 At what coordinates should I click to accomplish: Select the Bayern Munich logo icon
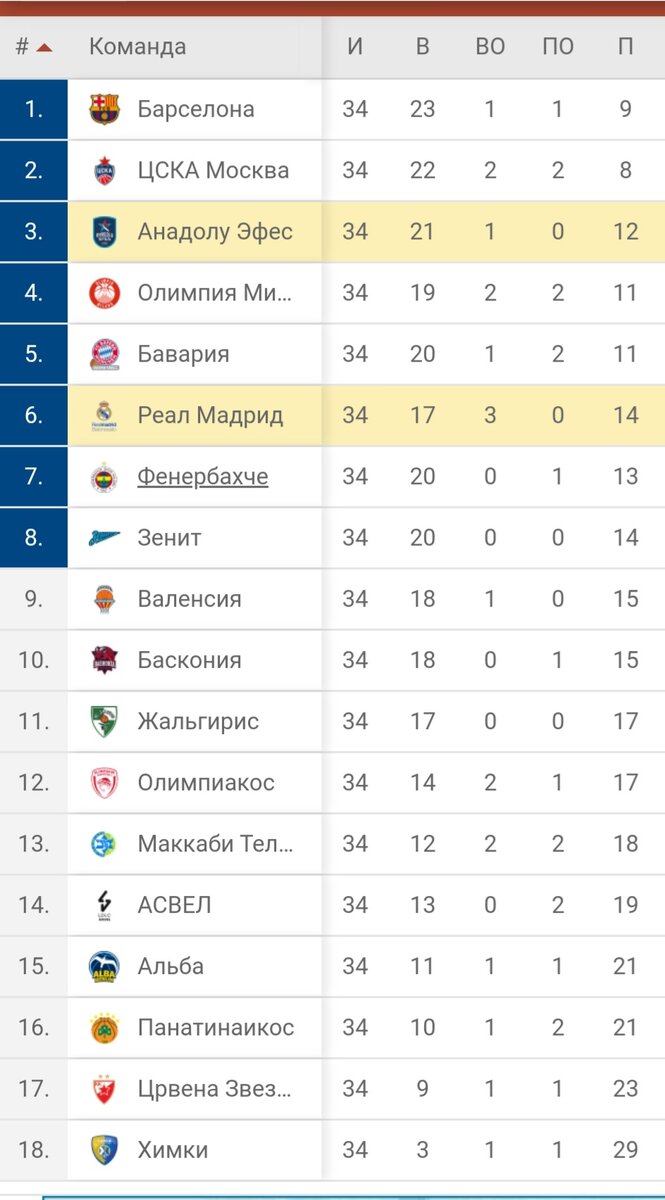104,353
